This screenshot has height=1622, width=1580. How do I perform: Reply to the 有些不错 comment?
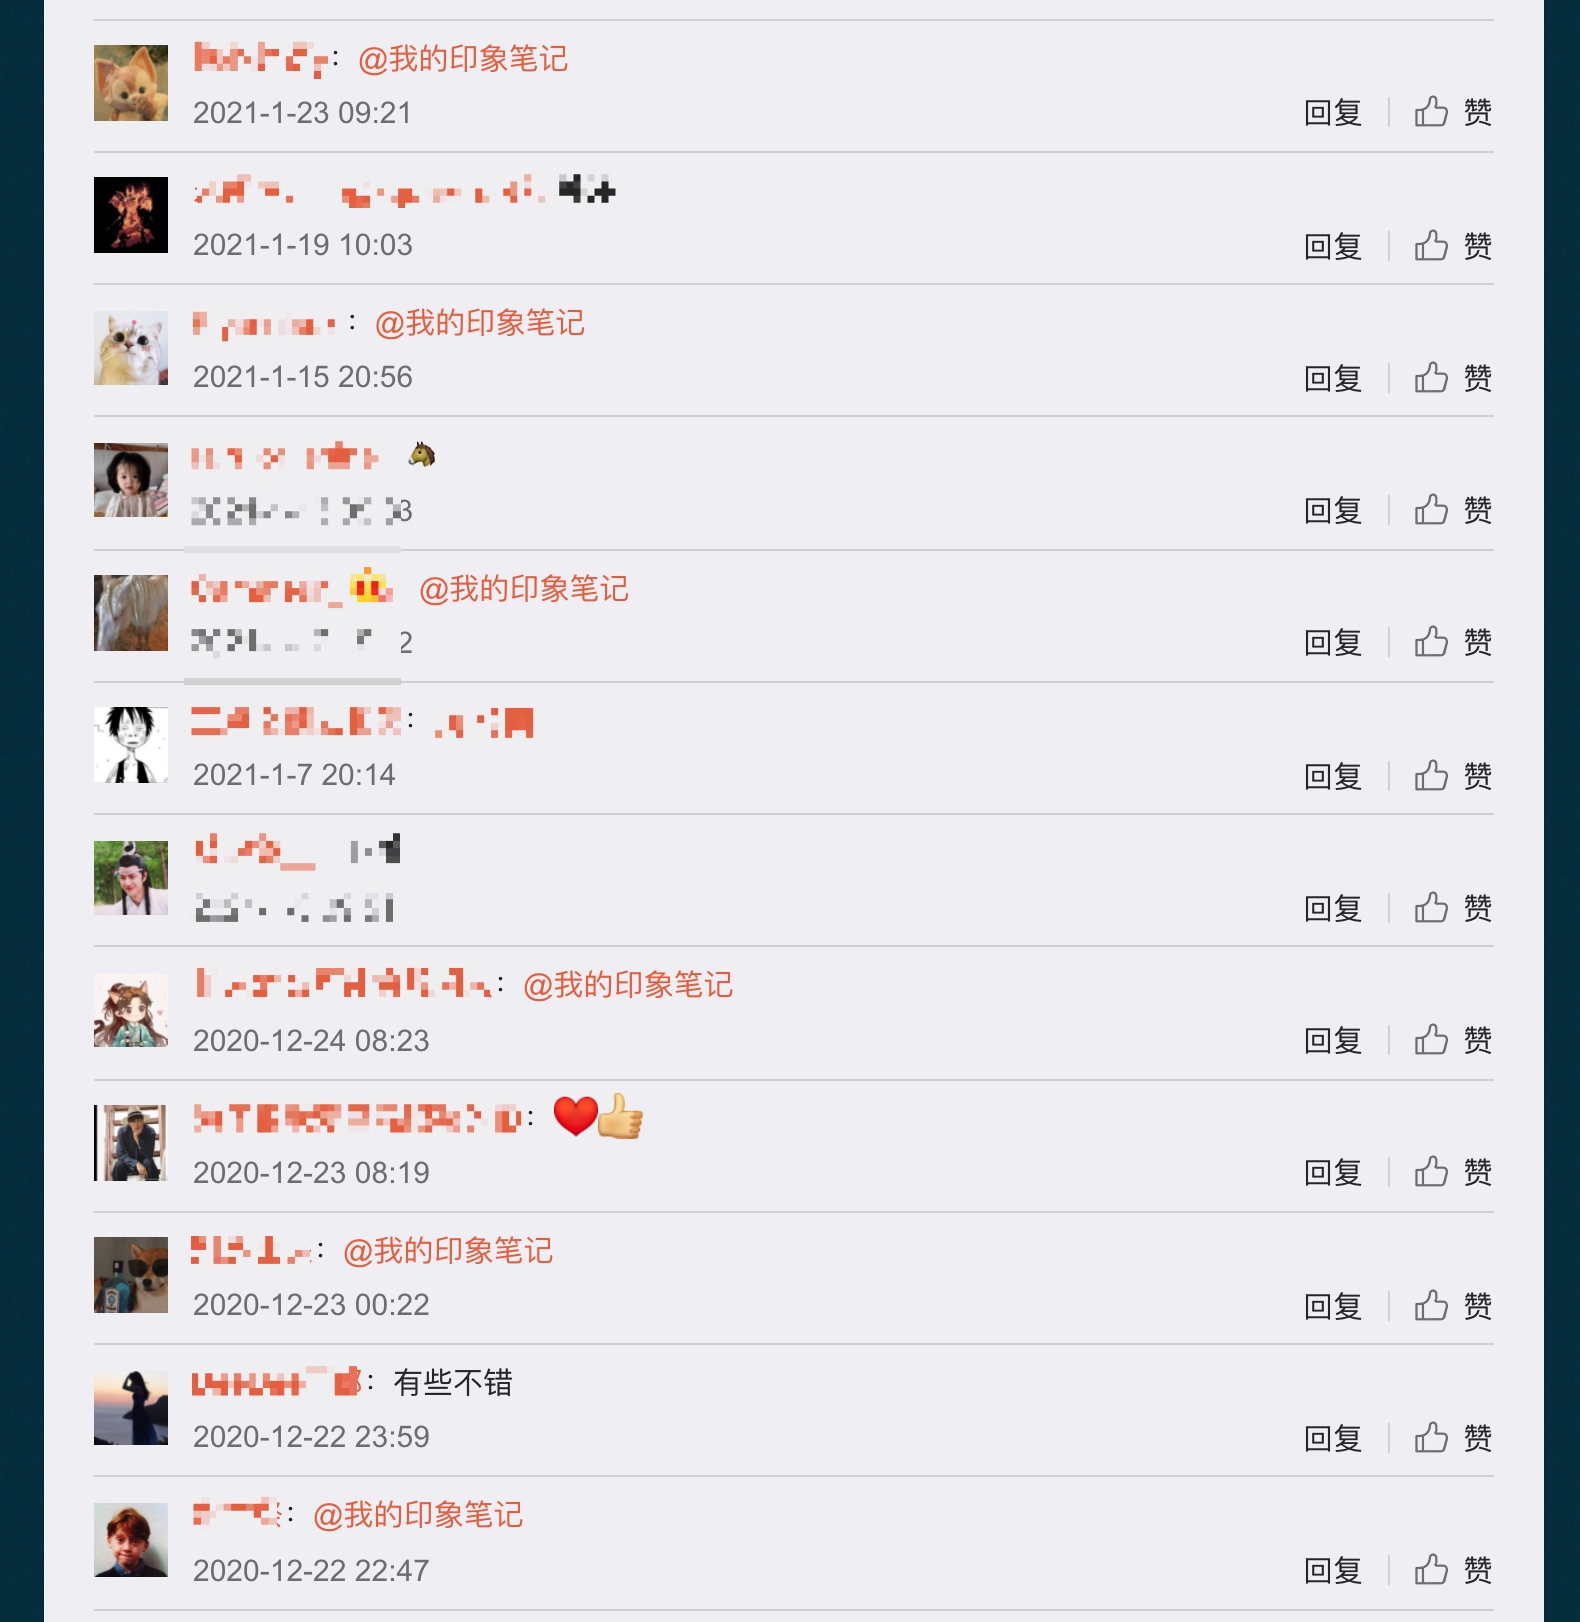1333,1438
